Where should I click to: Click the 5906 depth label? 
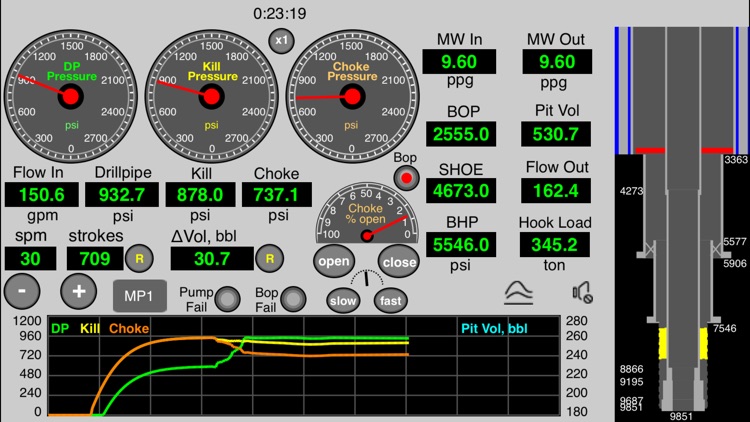point(735,264)
